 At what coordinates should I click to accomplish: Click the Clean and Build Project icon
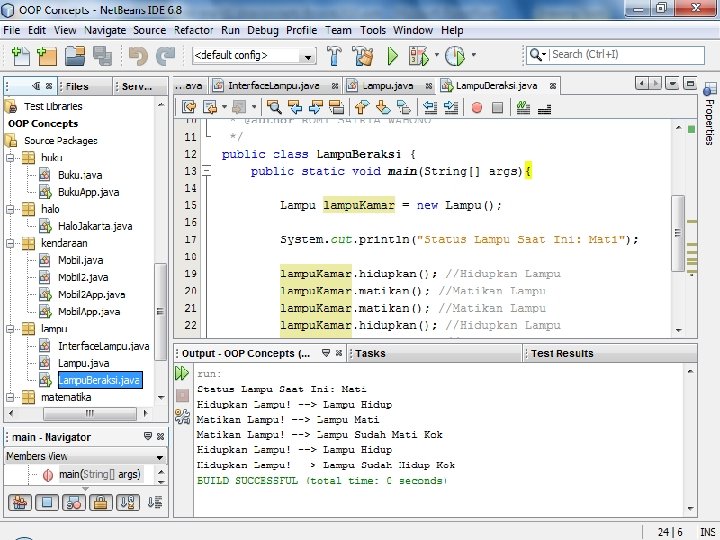pos(363,55)
